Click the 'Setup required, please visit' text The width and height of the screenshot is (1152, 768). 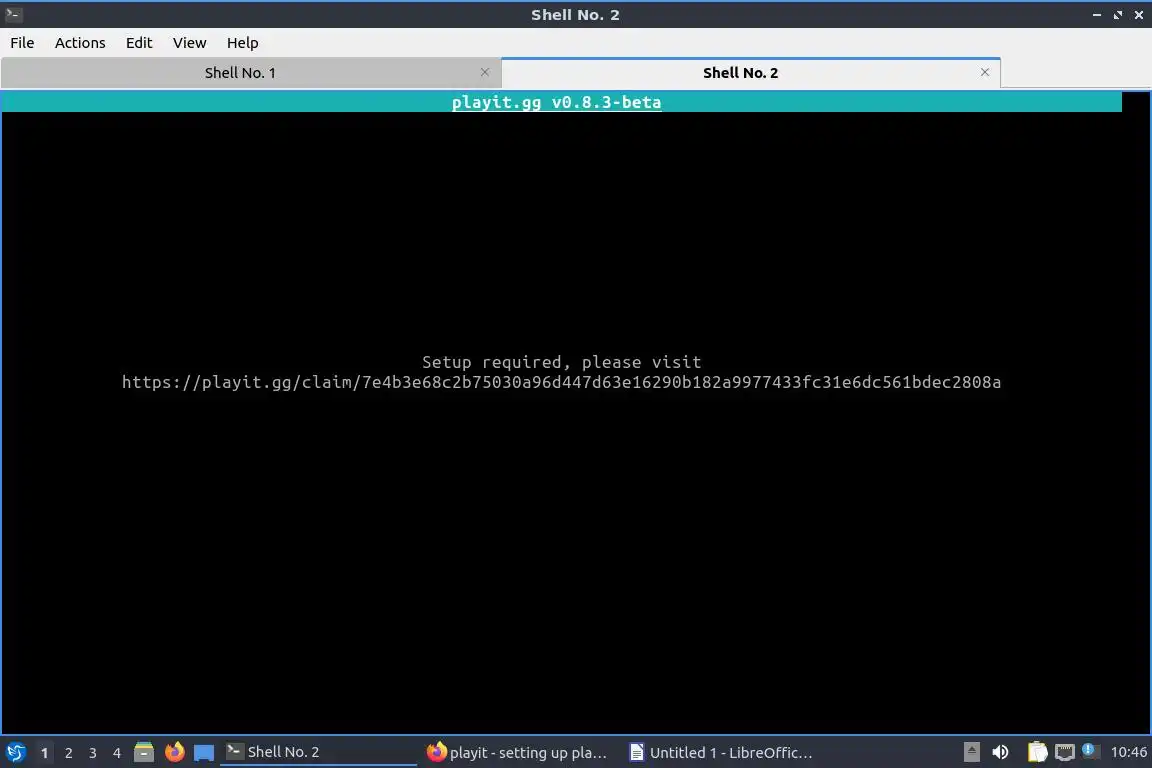pyautogui.click(x=561, y=362)
